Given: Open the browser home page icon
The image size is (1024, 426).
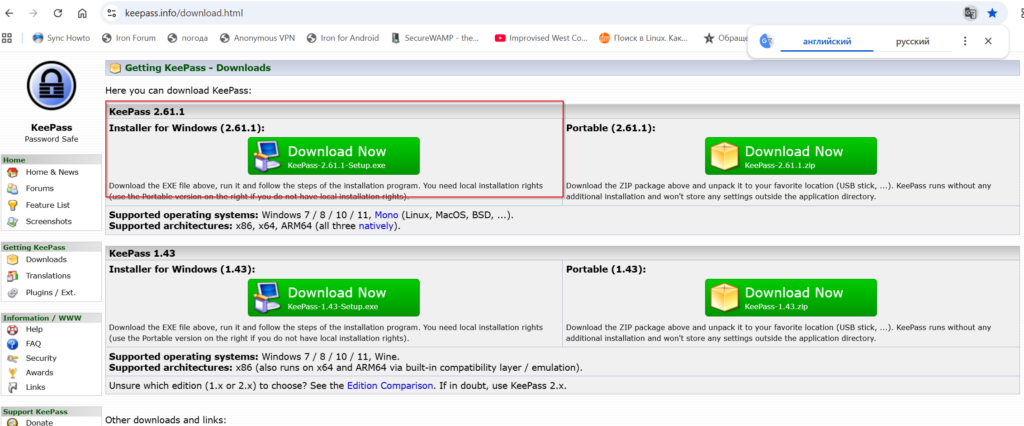Looking at the screenshot, I should [x=82, y=13].
